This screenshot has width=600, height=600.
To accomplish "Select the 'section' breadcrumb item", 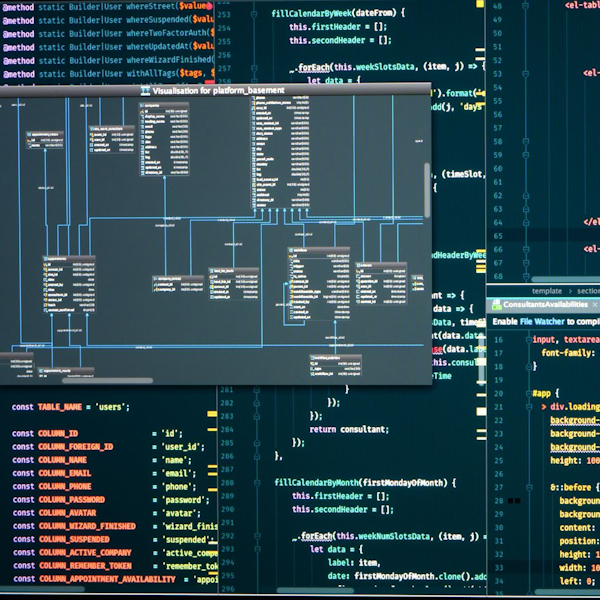I will pyautogui.click(x=588, y=290).
